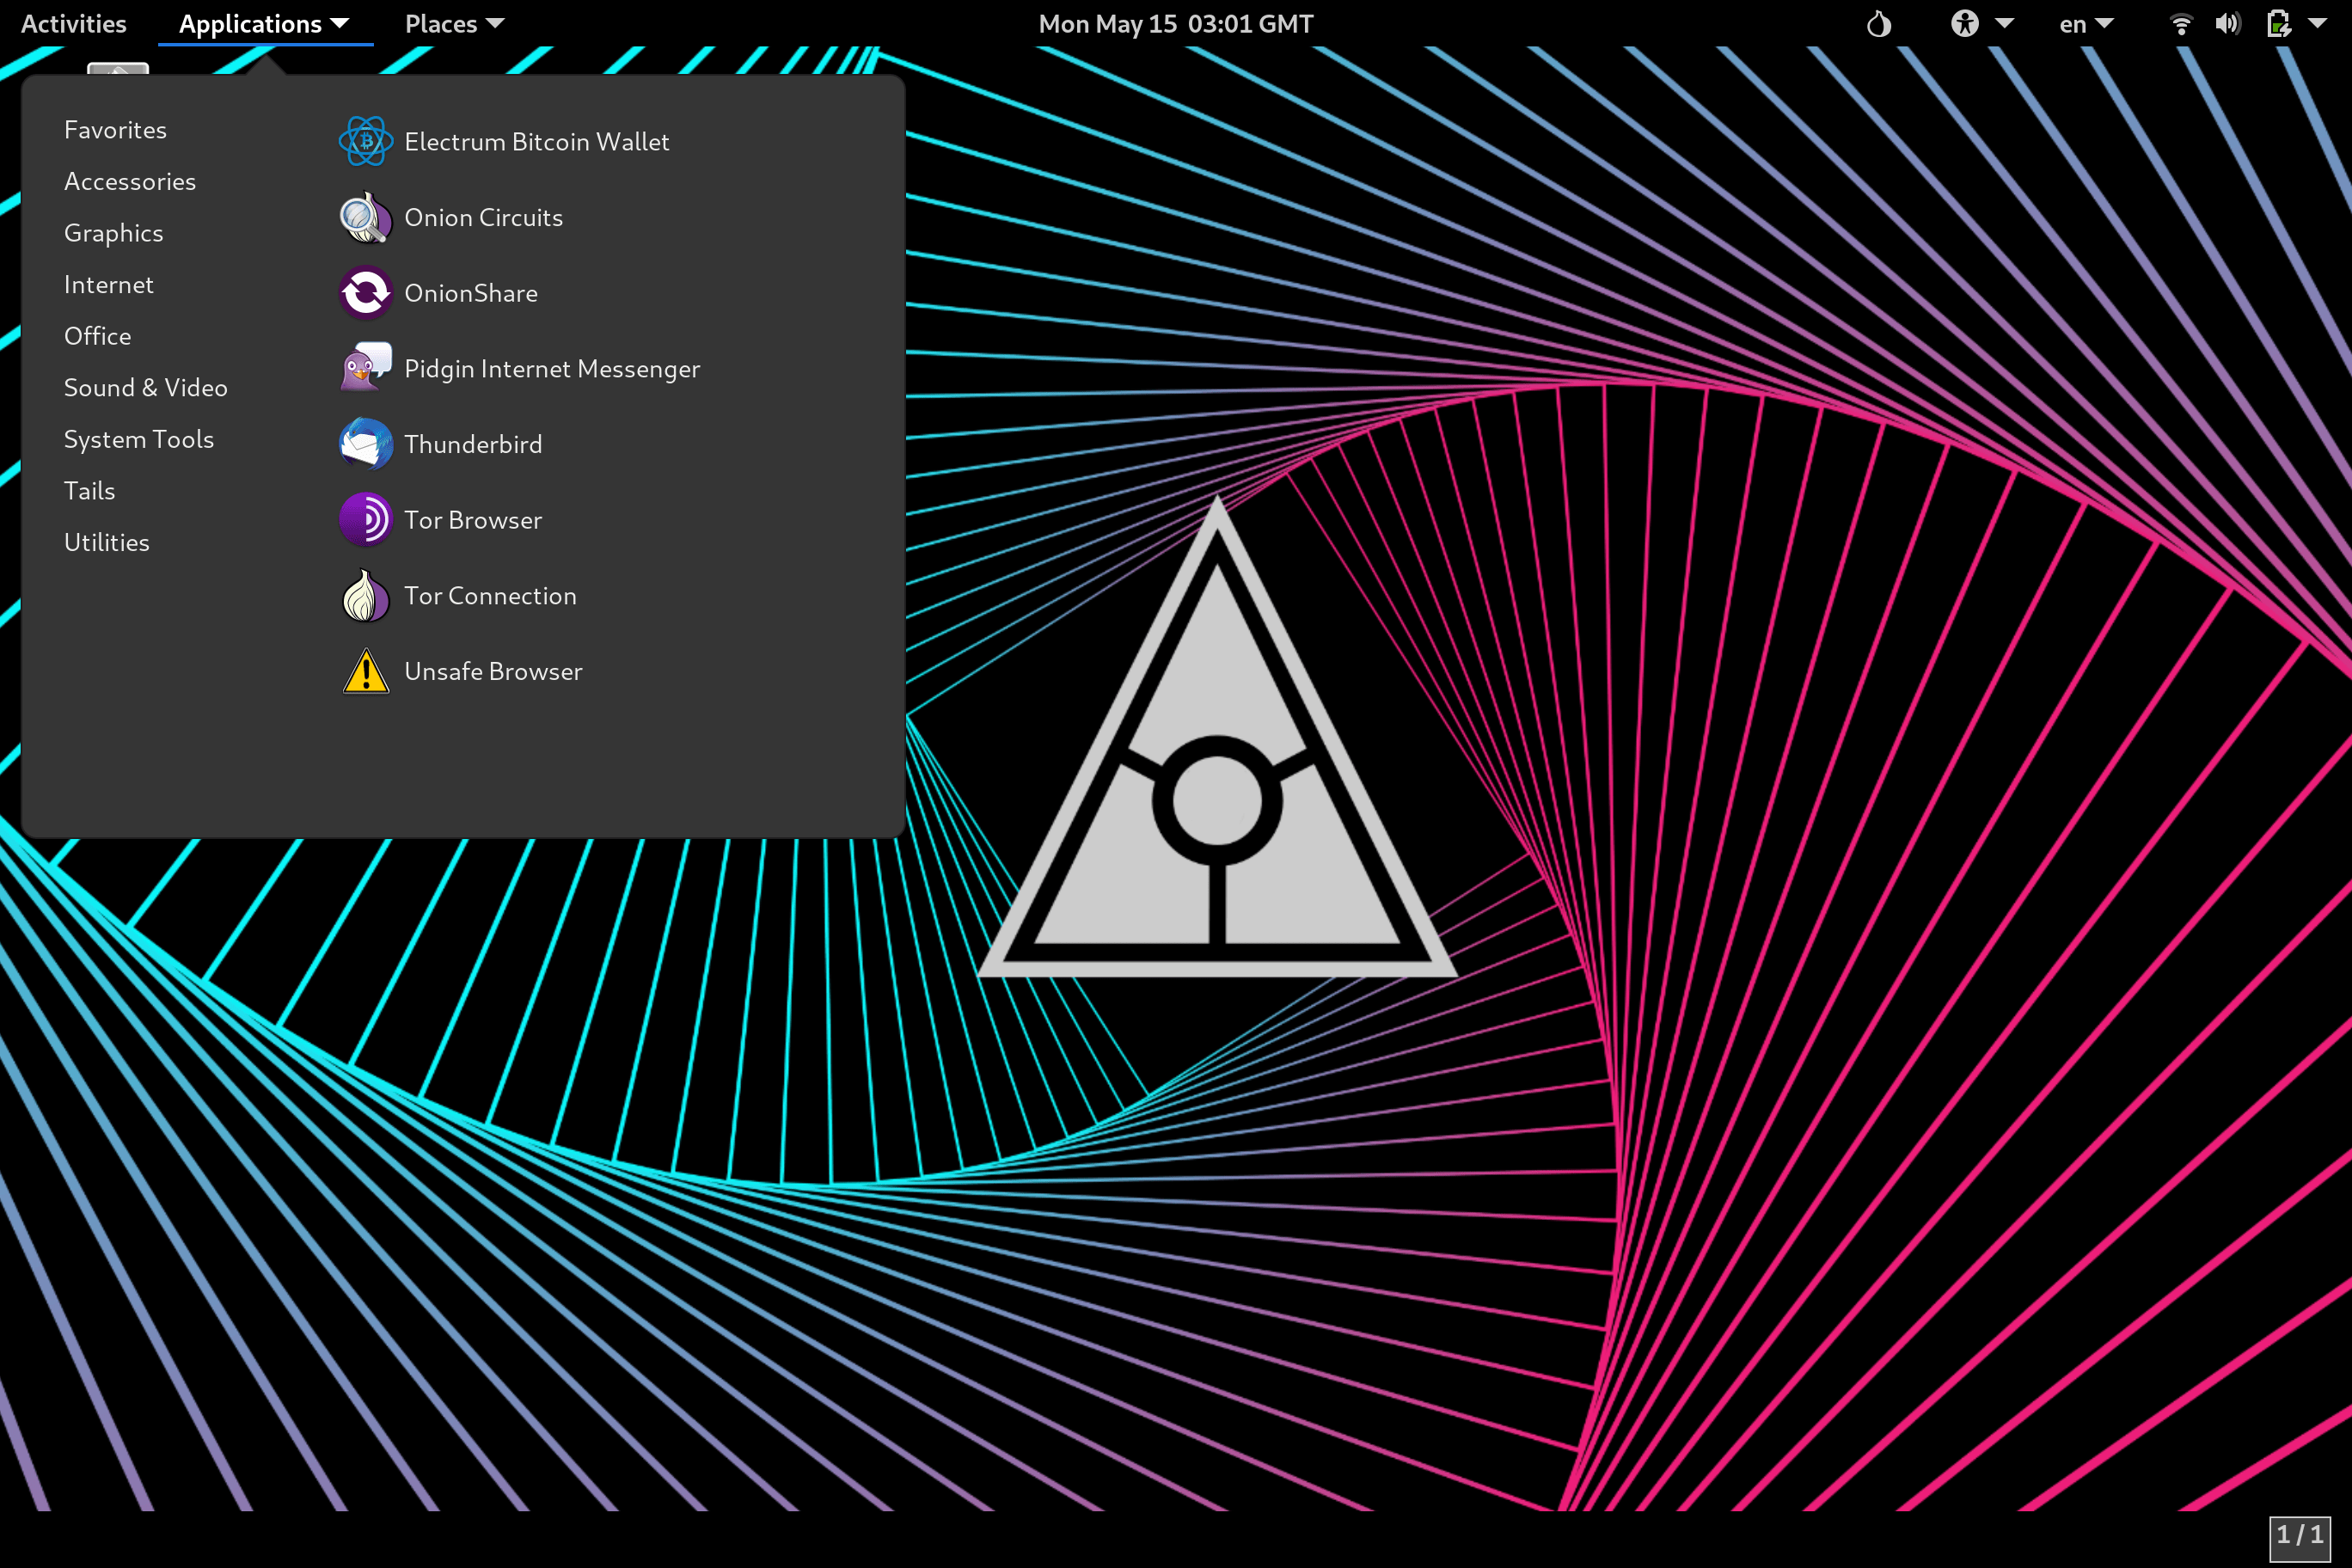
Task: Open the clock and calendar popup
Action: click(x=1175, y=24)
